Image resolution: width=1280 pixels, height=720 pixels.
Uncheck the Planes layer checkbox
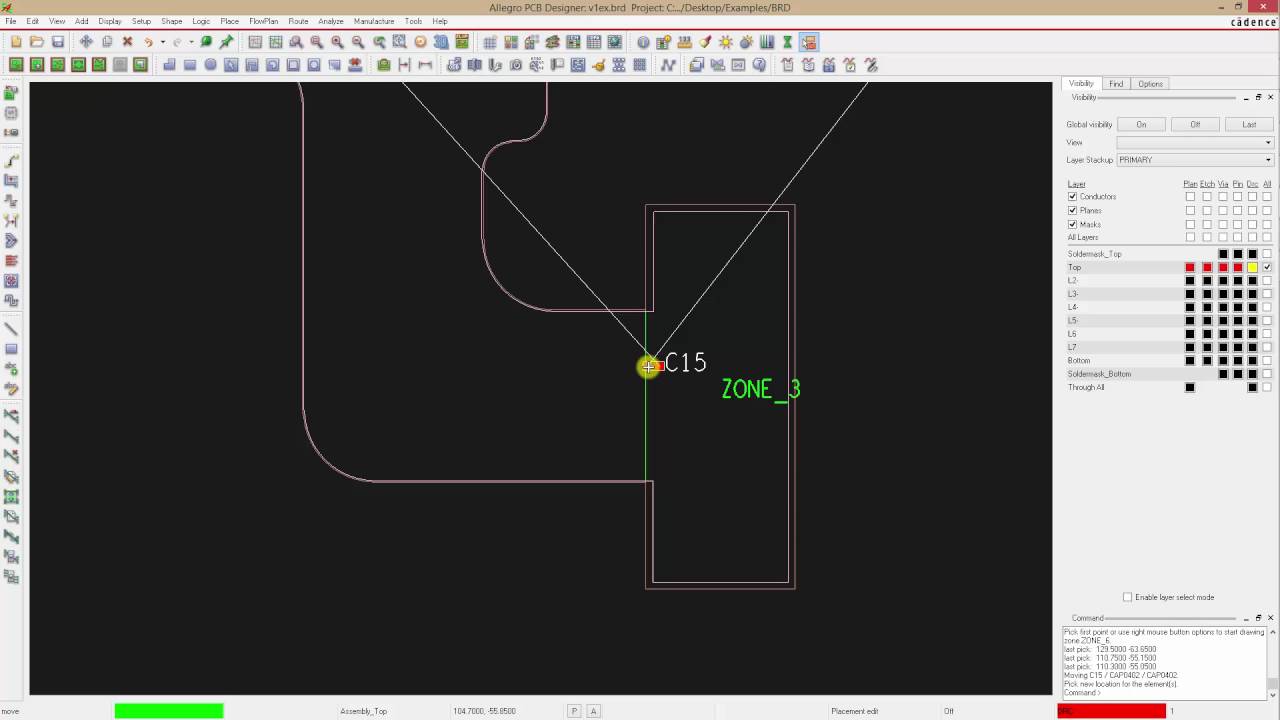point(1073,211)
